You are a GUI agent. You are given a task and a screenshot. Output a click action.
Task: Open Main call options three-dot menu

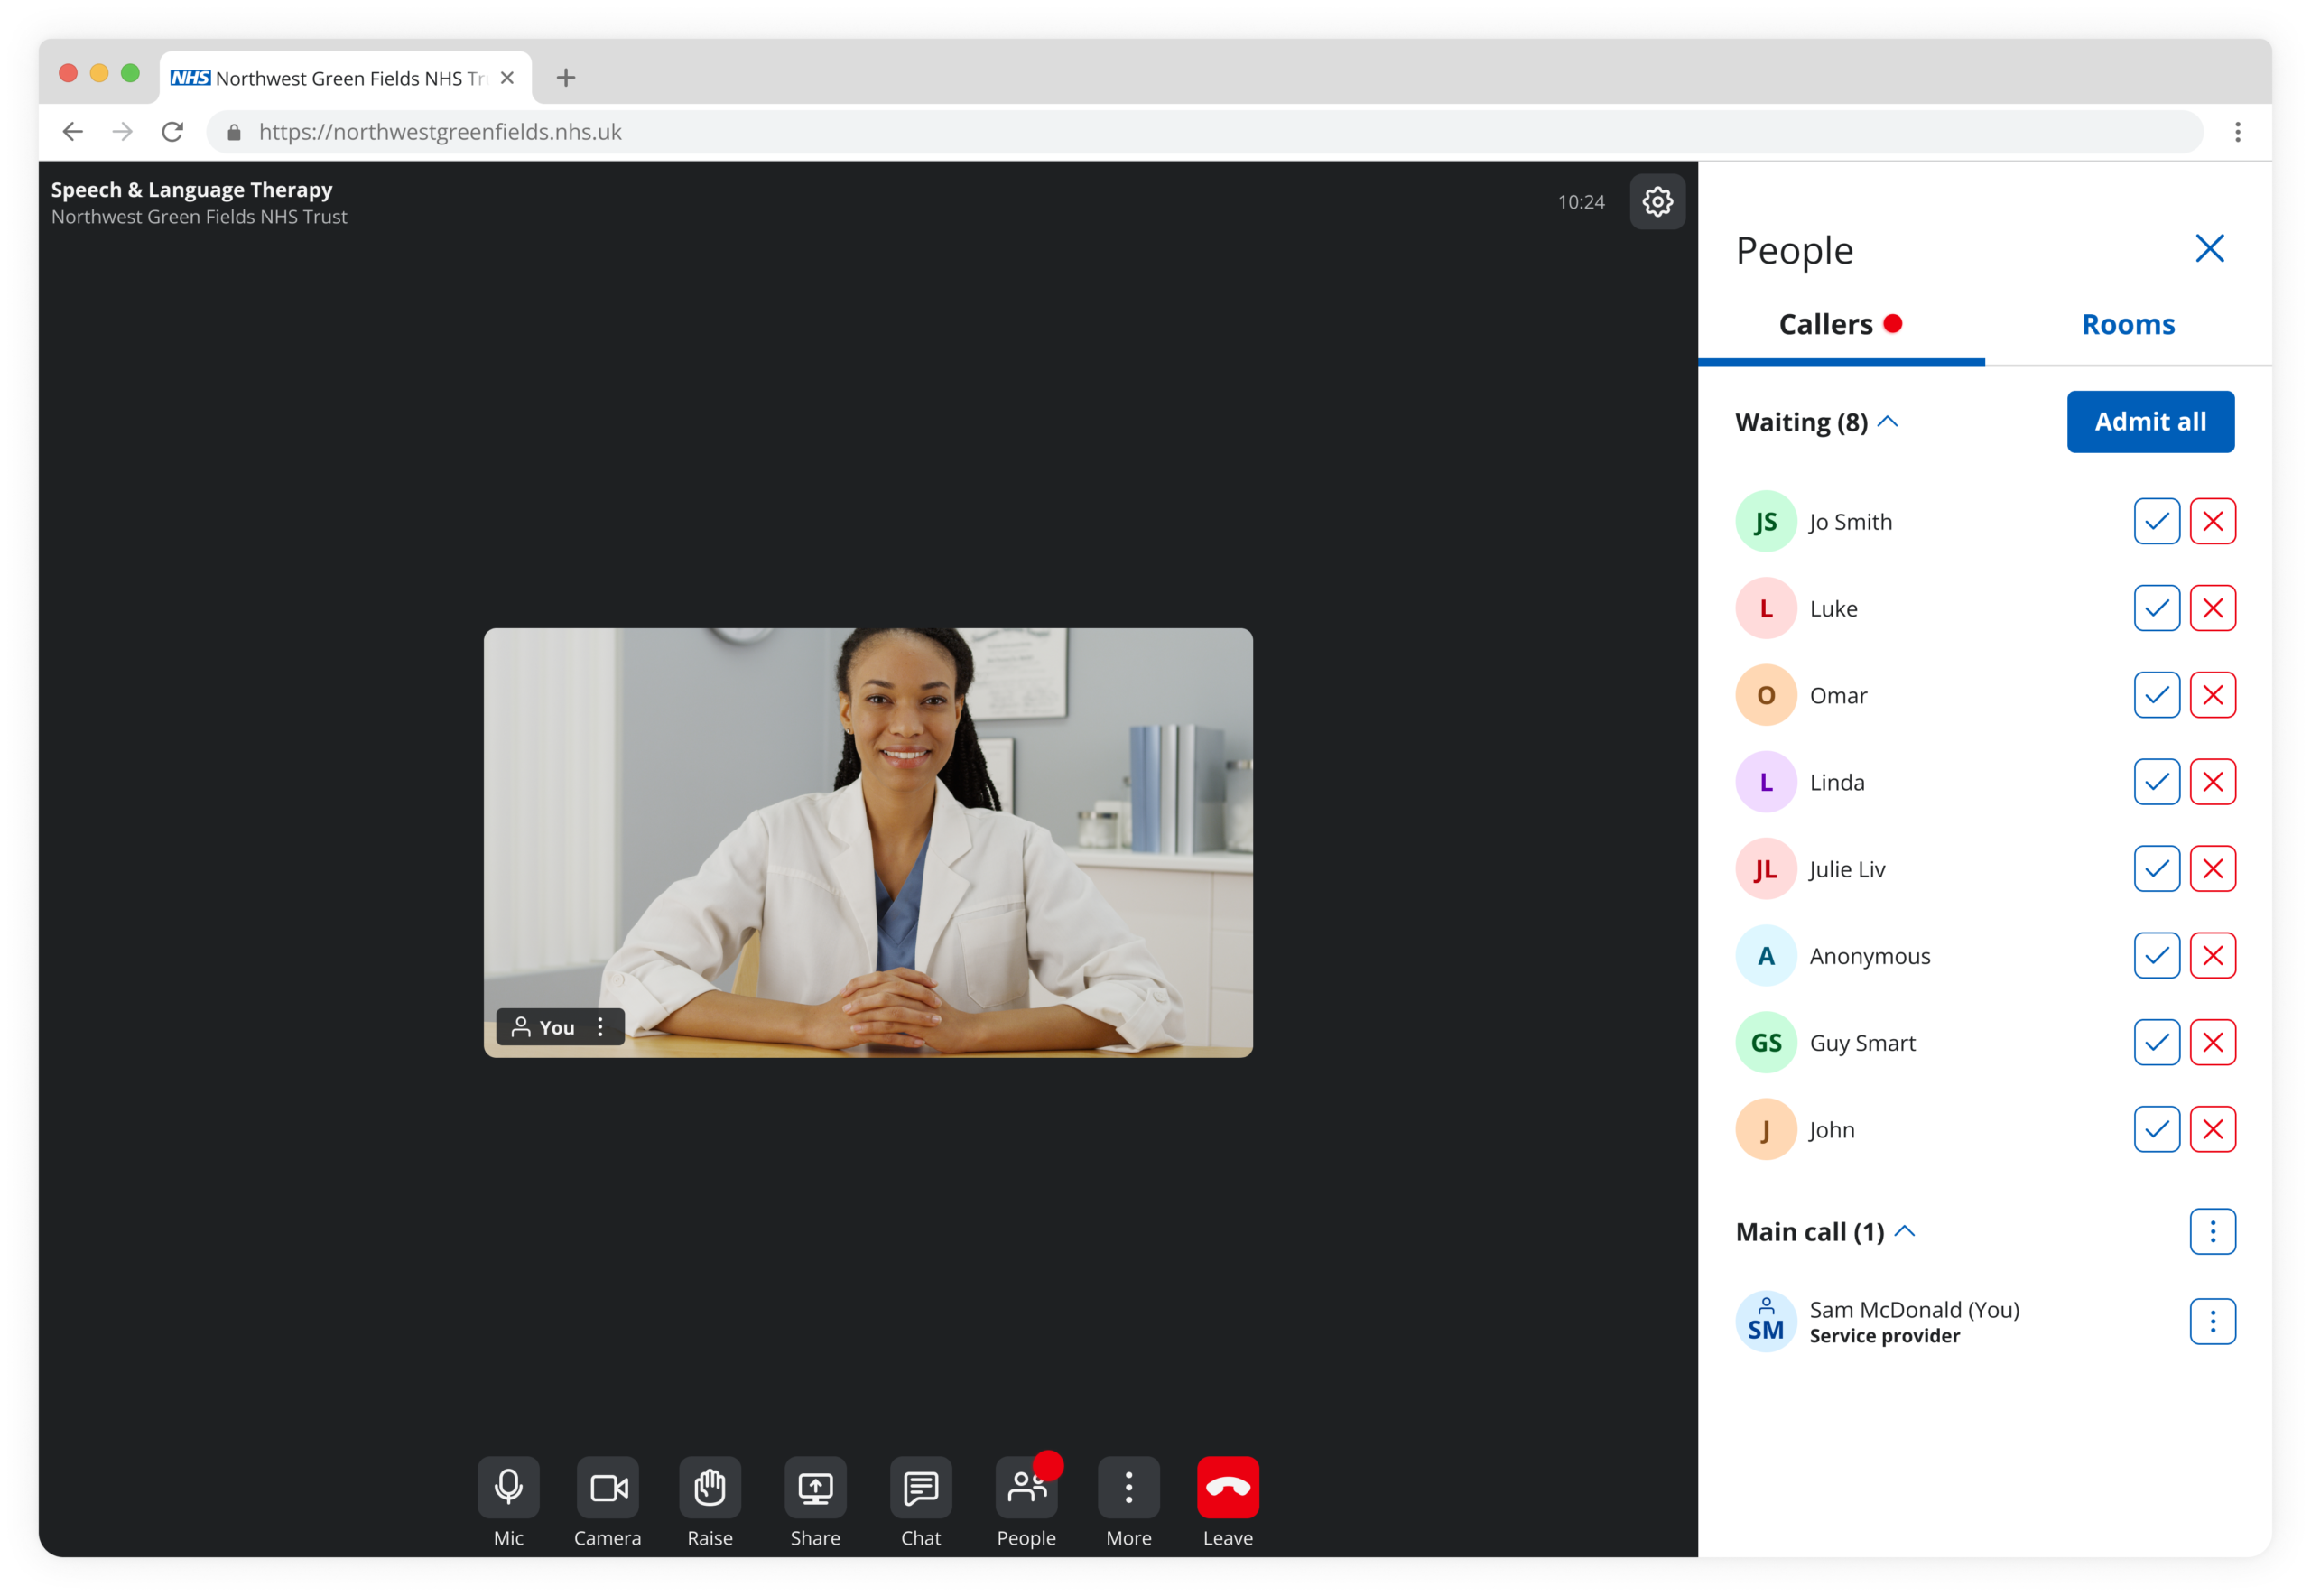pos(2212,1232)
